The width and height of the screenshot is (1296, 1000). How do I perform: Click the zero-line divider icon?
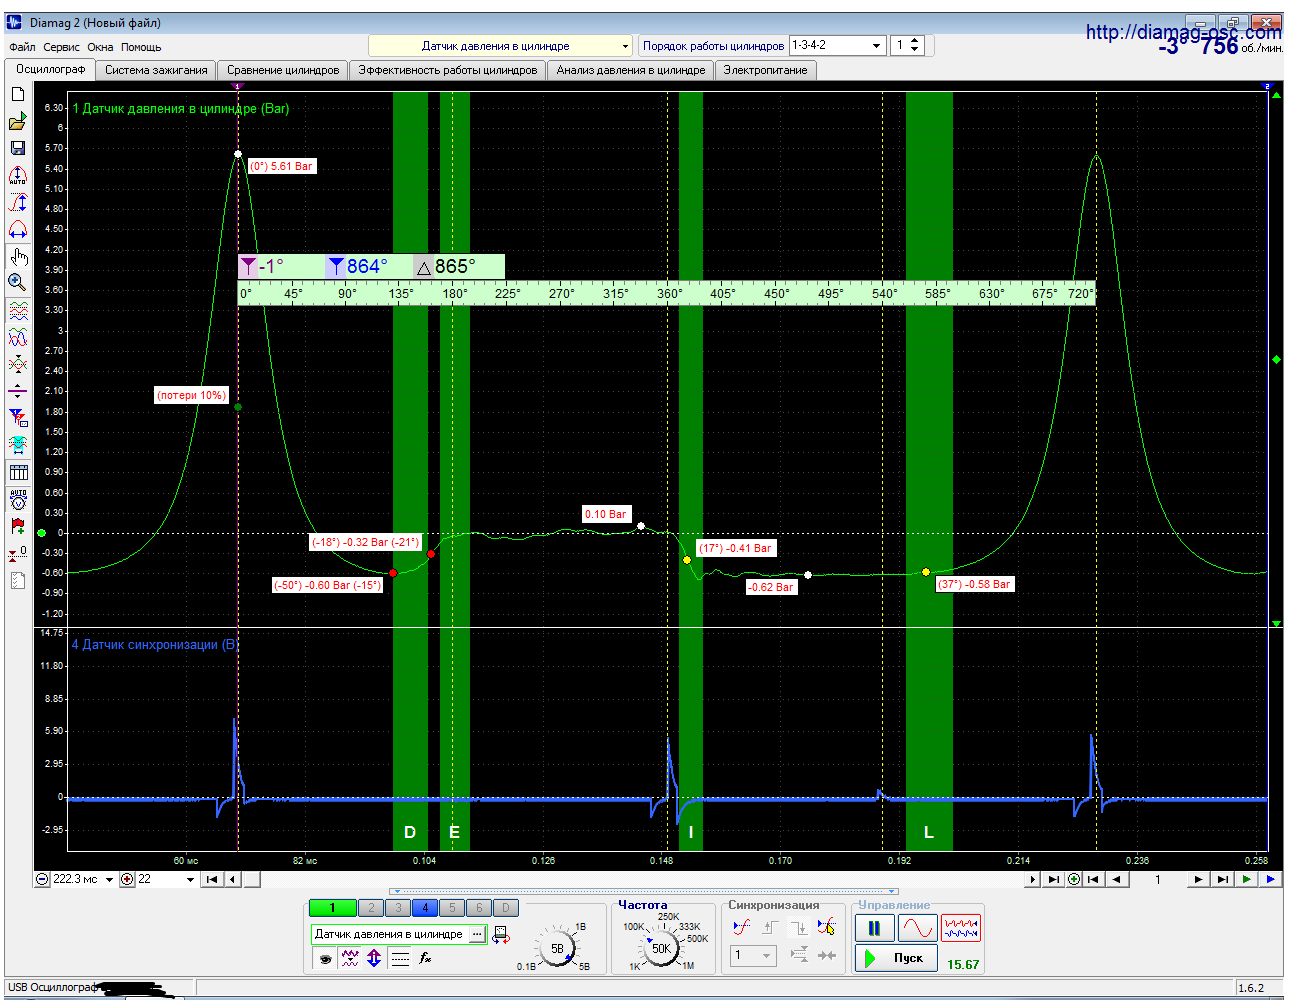coord(18,391)
